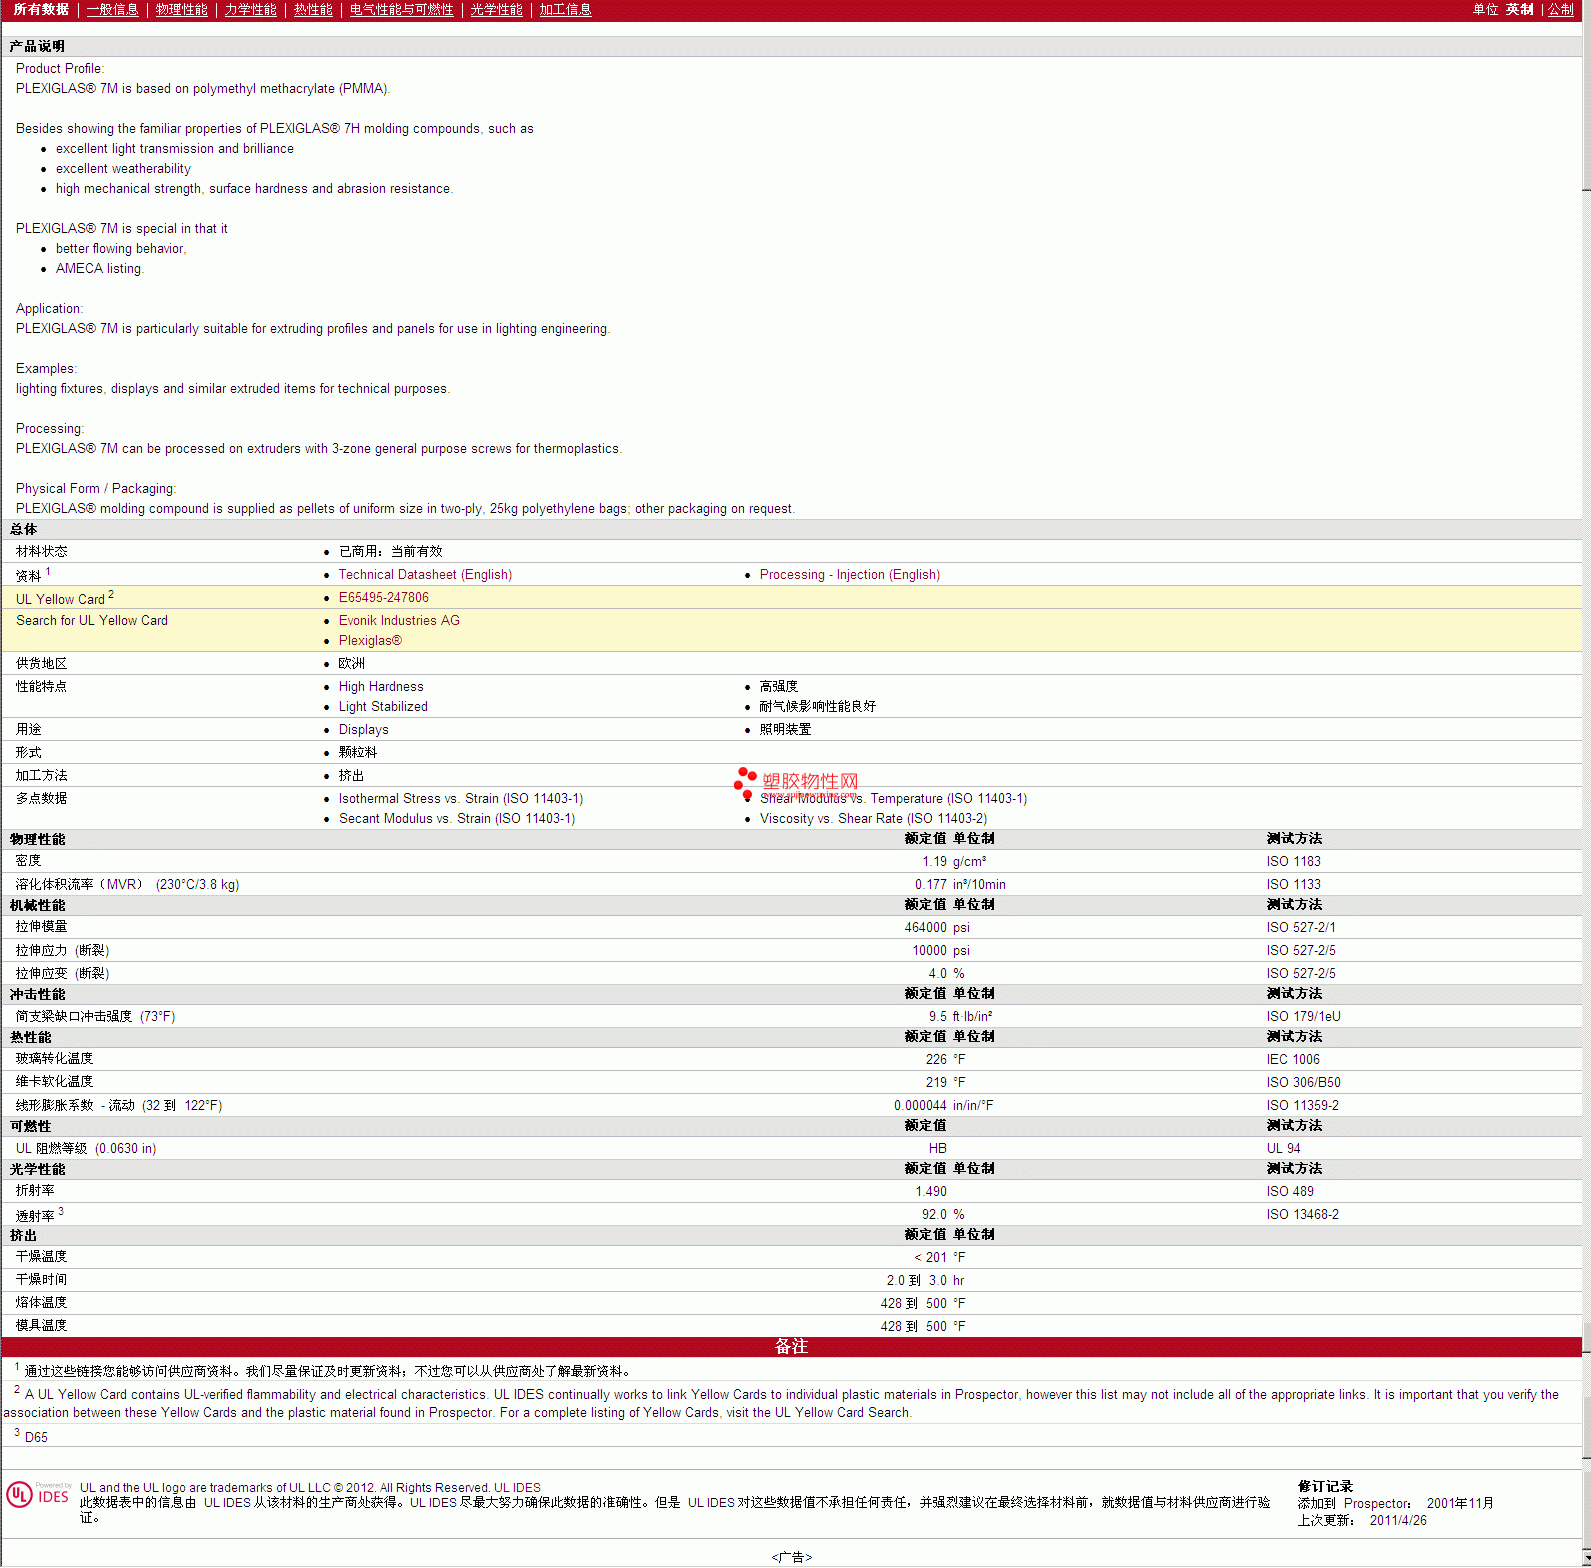Viewport: 1591px width, 1568px height.
Task: Click the tensile modulus value '464000'
Action: tap(926, 928)
